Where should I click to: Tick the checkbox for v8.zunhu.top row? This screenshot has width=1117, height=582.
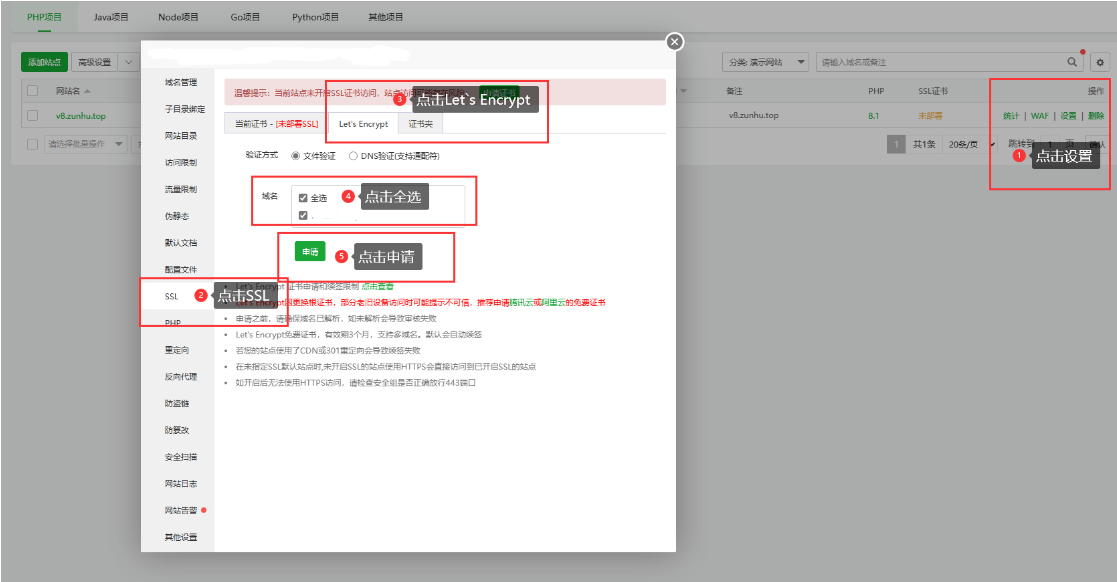coord(33,115)
